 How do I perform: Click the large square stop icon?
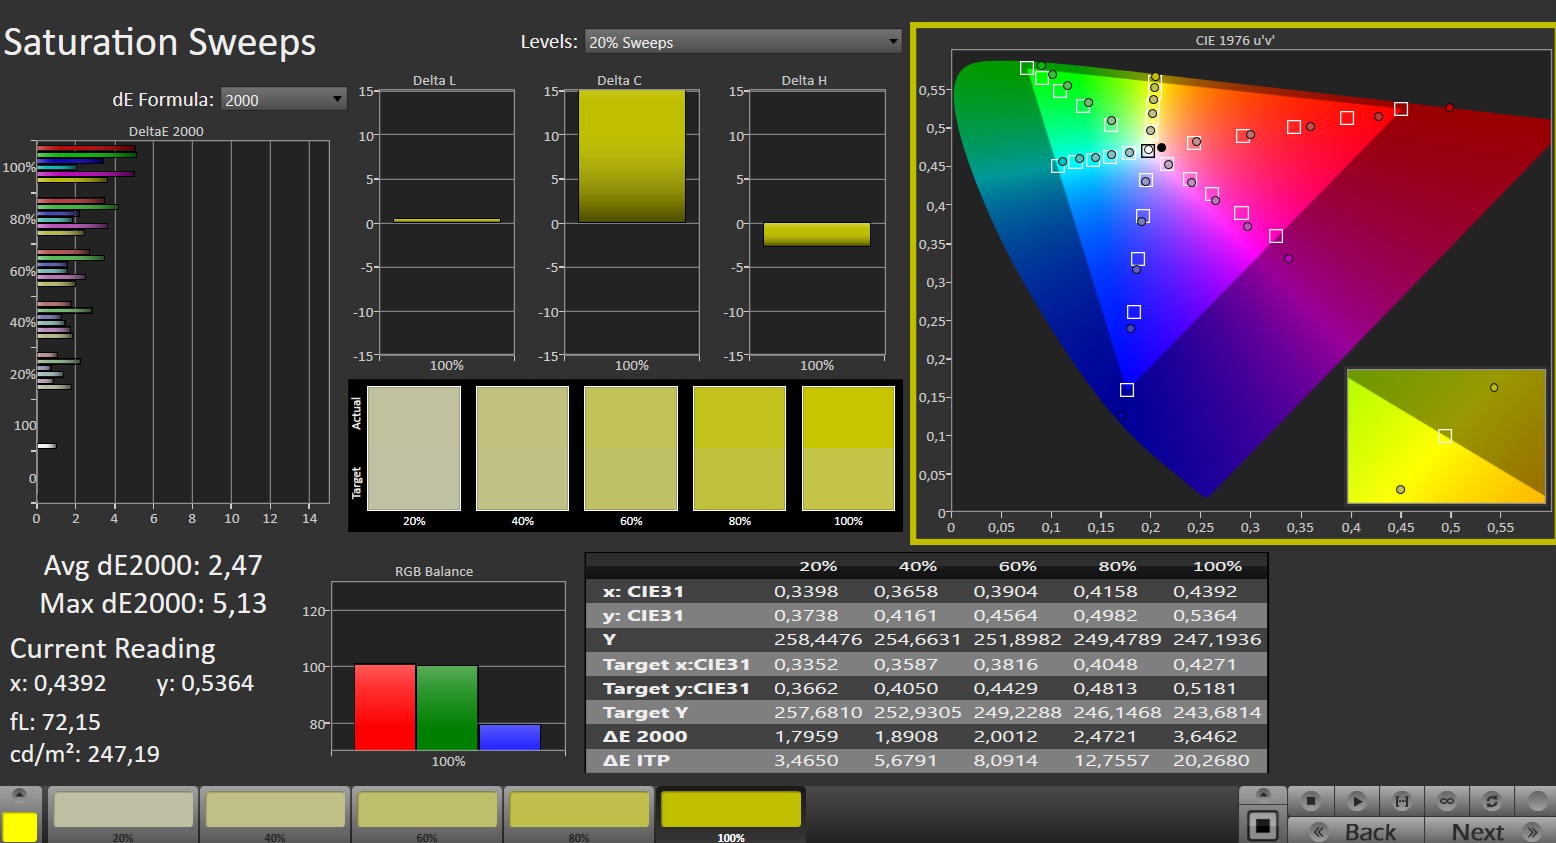pos(1263,826)
